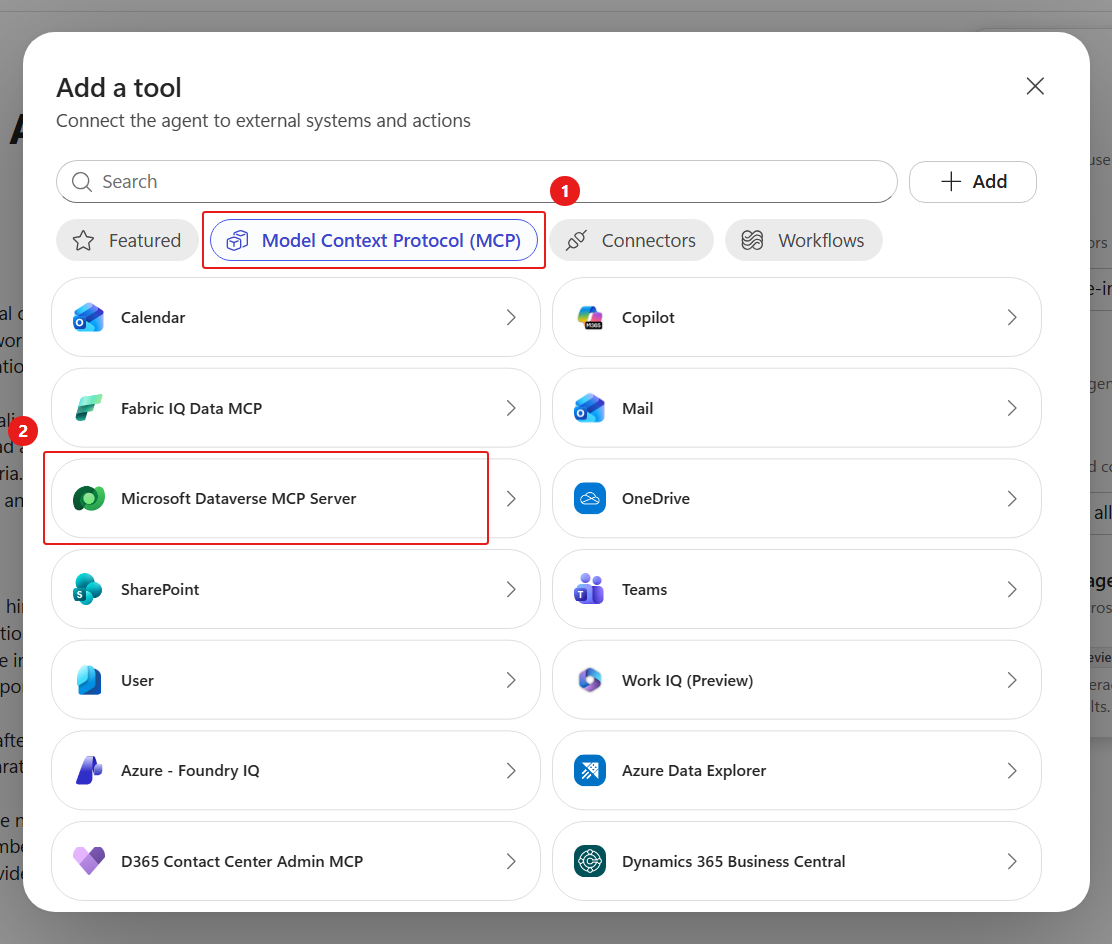Expand the Microsoft Dataverse MCP Server chevron
The width and height of the screenshot is (1112, 944).
click(x=511, y=499)
